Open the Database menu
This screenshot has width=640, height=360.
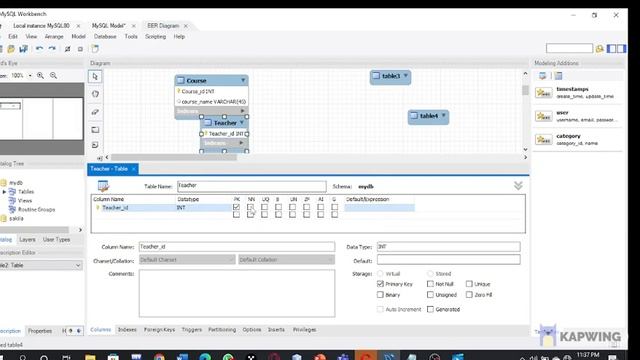click(105, 36)
